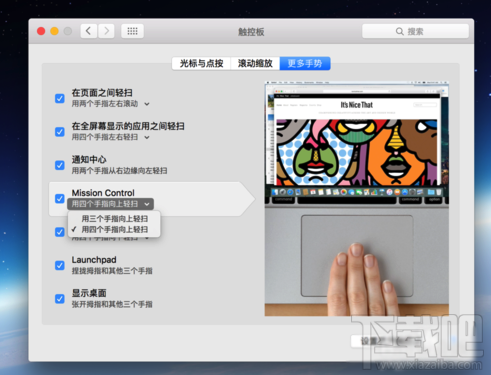Screen dimensions: 491x375
Task: Click the 在全屏幕显示的应用之间轻扫 title
Action: pyautogui.click(x=128, y=126)
